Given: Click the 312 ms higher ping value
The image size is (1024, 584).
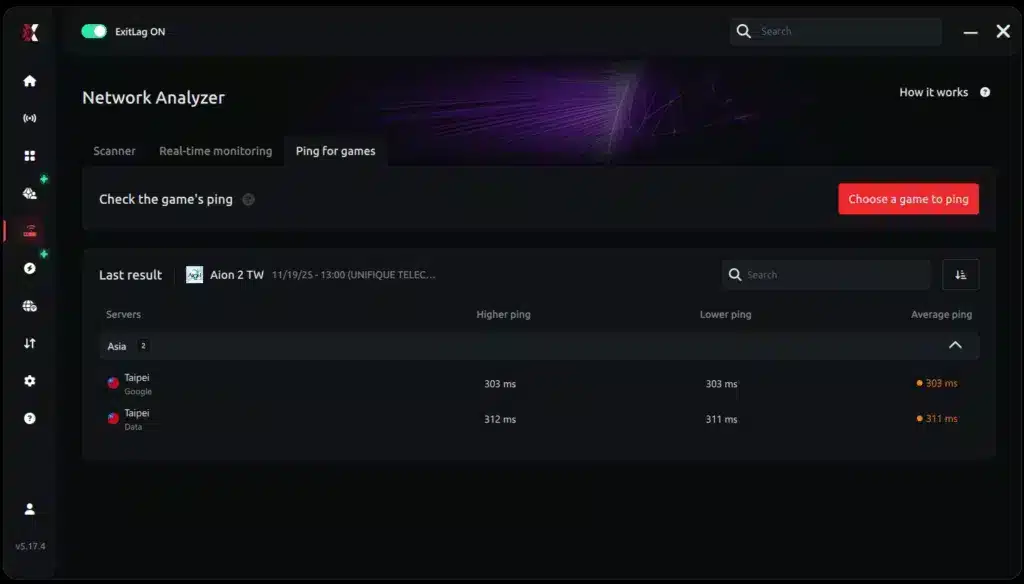Looking at the screenshot, I should coord(500,419).
